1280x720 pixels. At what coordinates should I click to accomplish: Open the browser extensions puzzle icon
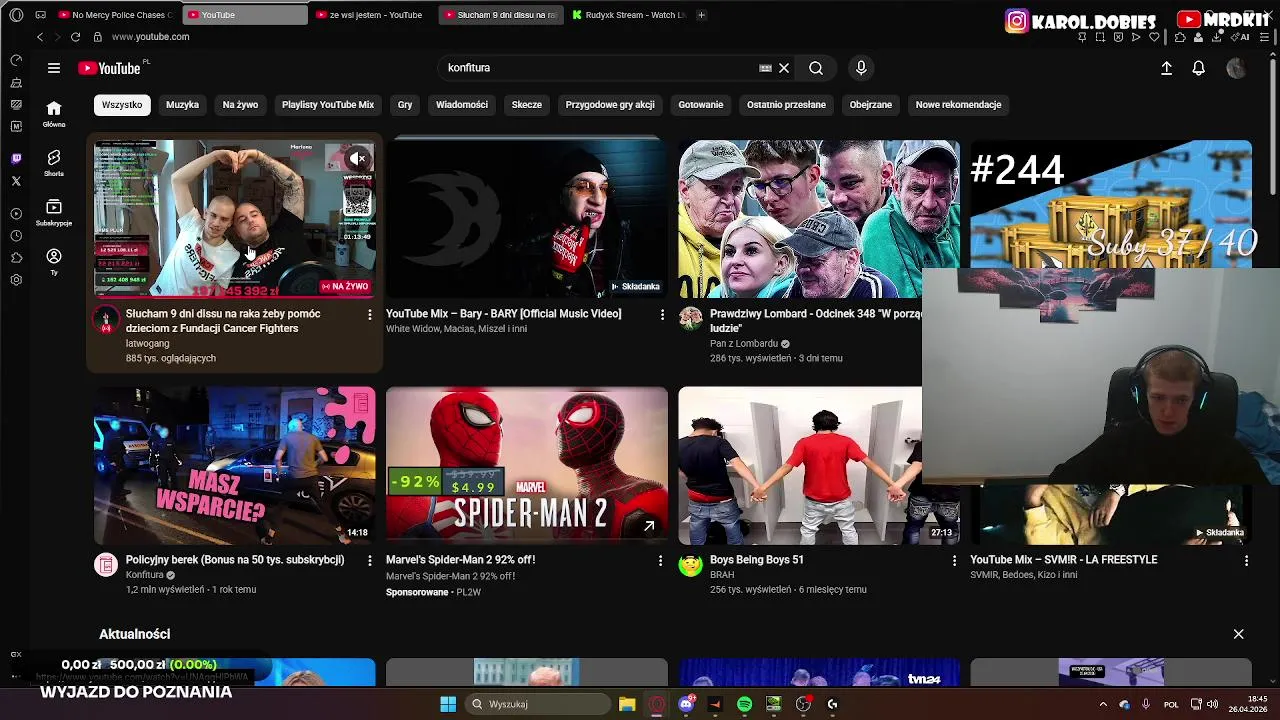click(1180, 37)
